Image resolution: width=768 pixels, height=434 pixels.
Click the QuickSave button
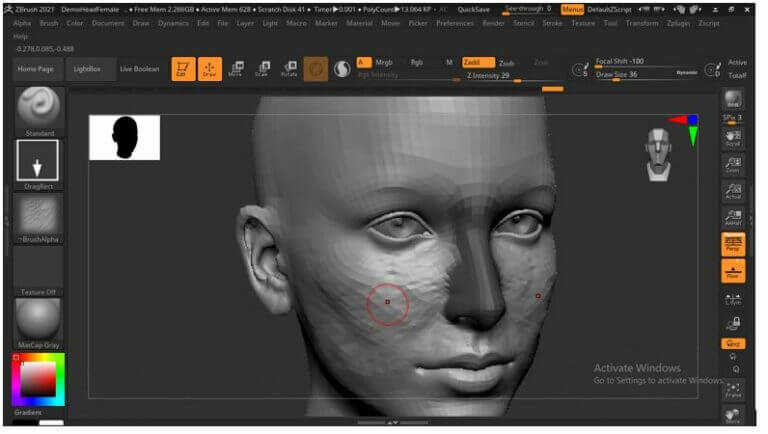[x=473, y=9]
